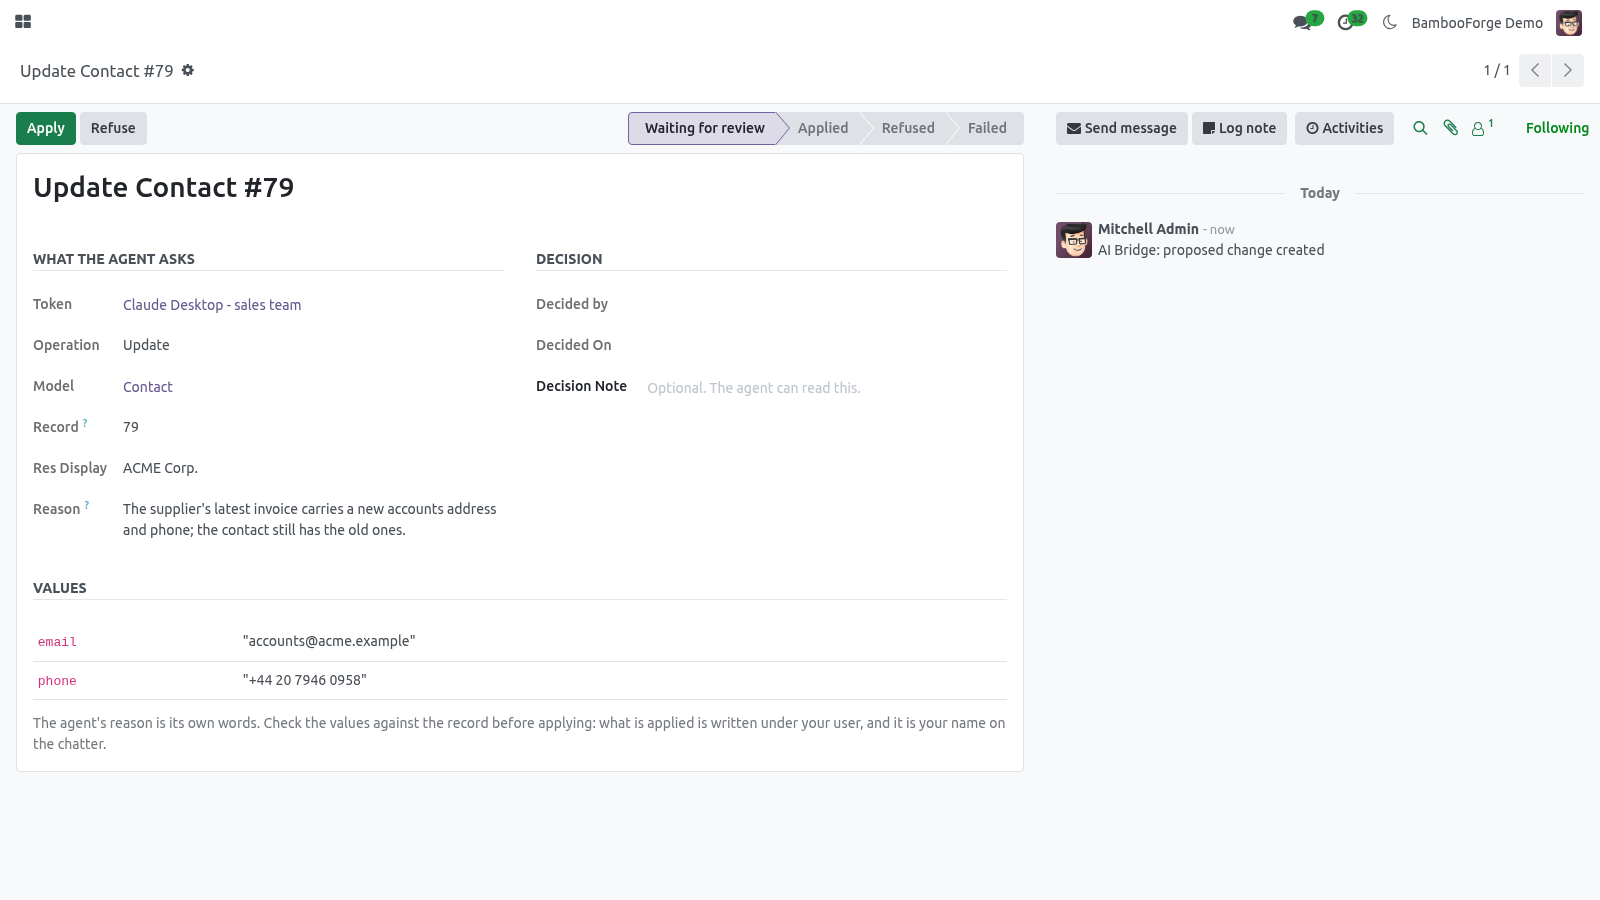Toggle dark mode moon icon
1600x900 pixels.
(1389, 22)
